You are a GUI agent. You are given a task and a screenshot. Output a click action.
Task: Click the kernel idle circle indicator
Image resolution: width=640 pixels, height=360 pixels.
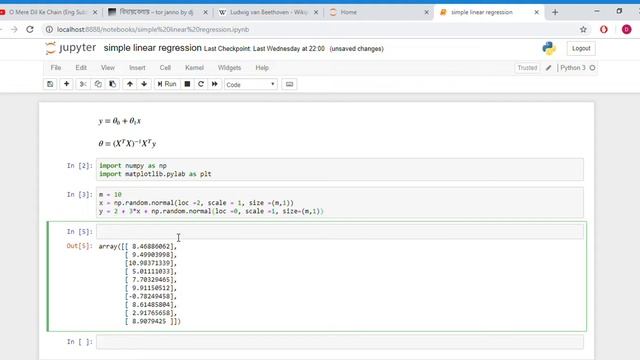tap(592, 68)
